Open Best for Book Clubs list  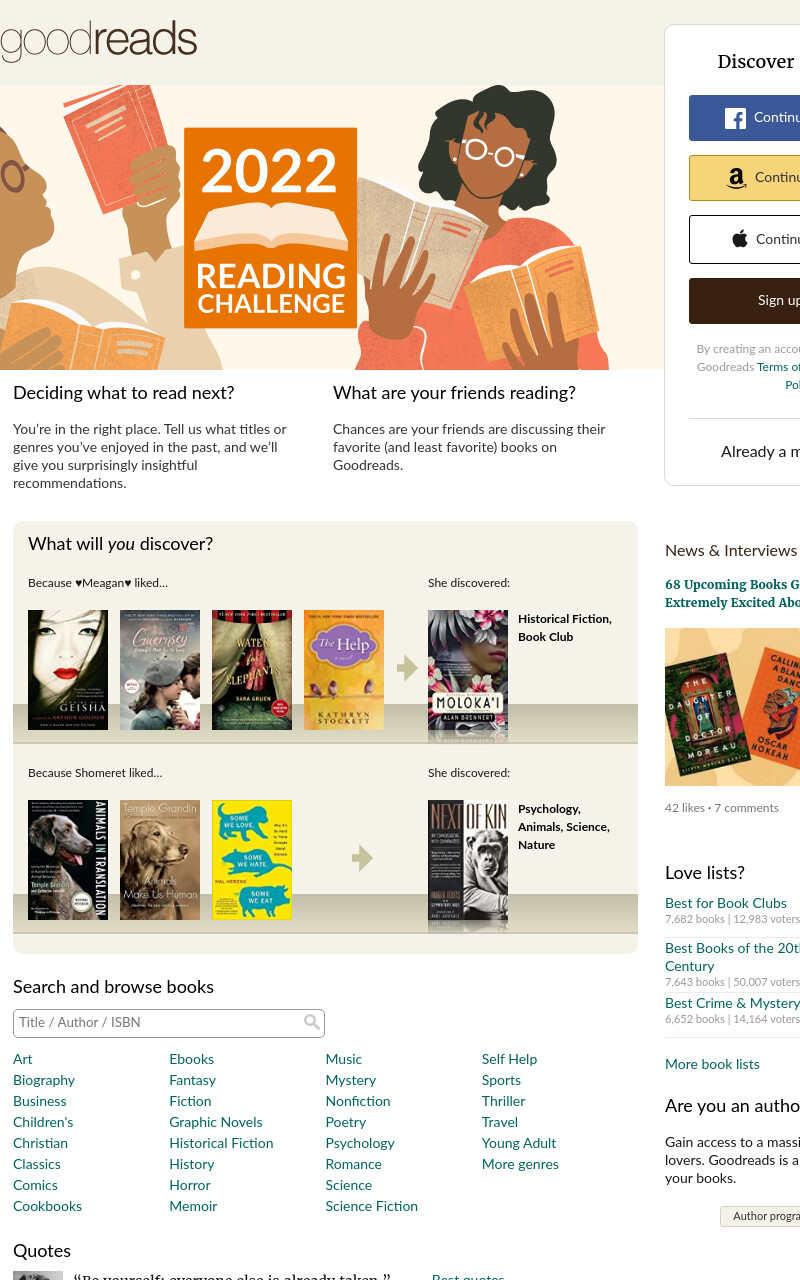tap(726, 903)
